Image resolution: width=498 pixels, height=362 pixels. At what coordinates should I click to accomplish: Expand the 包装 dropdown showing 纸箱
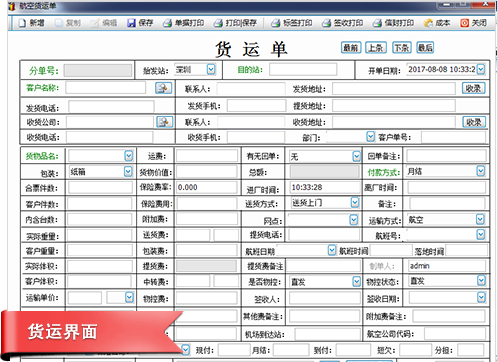(128, 171)
